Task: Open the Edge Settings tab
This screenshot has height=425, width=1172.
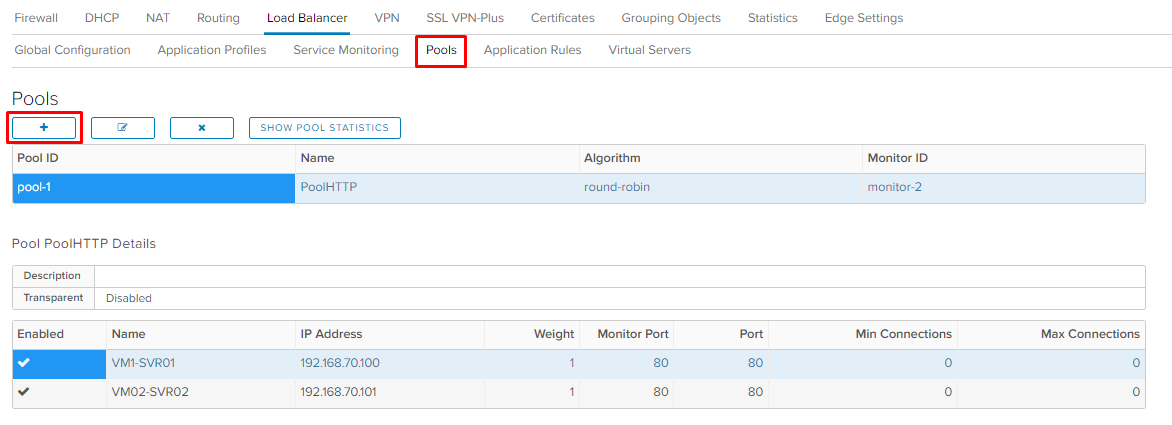Action: 863,18
